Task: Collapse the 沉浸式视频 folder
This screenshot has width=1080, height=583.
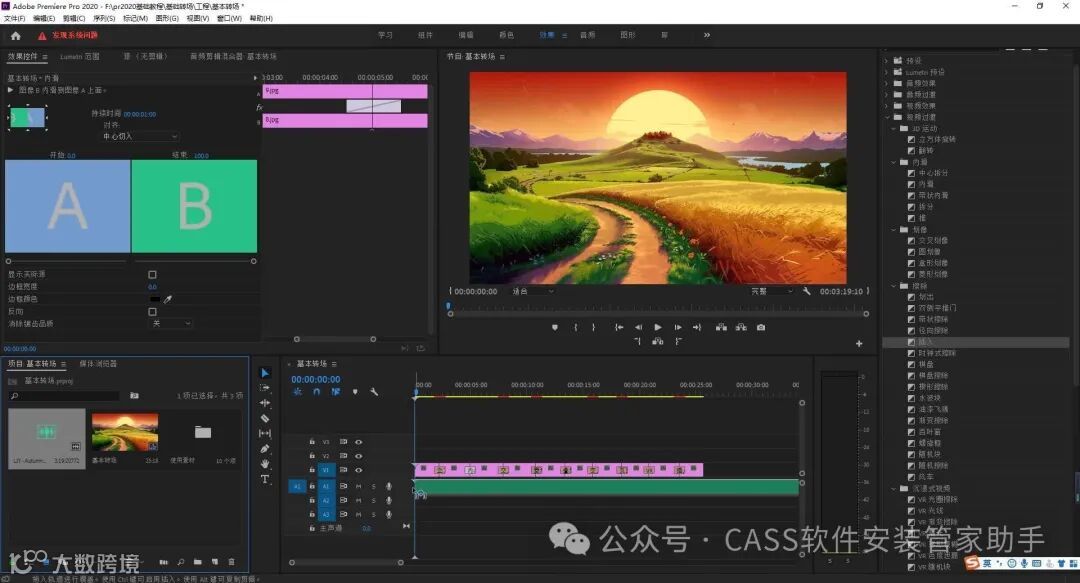Action: tap(894, 488)
